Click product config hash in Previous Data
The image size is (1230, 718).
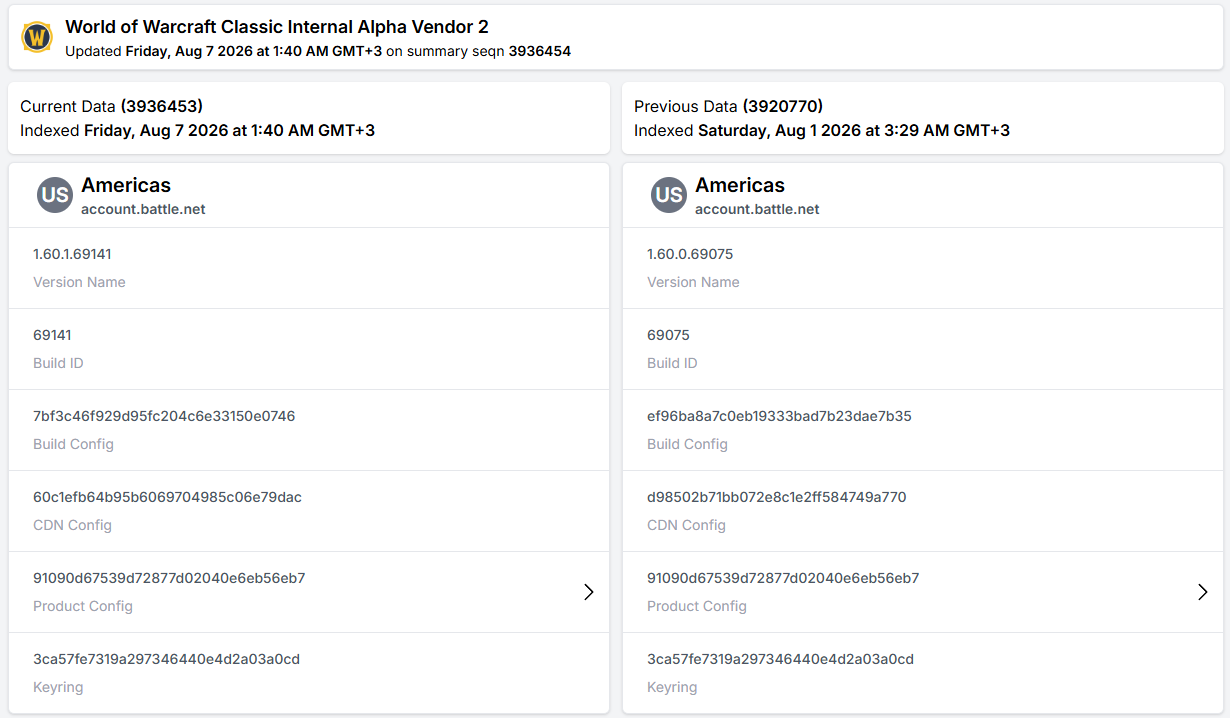pyautogui.click(x=783, y=578)
